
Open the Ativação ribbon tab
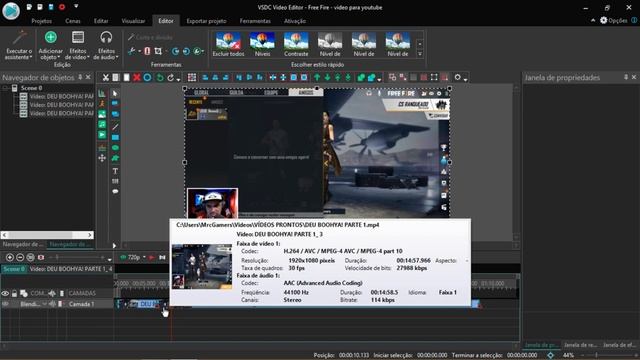pos(295,21)
